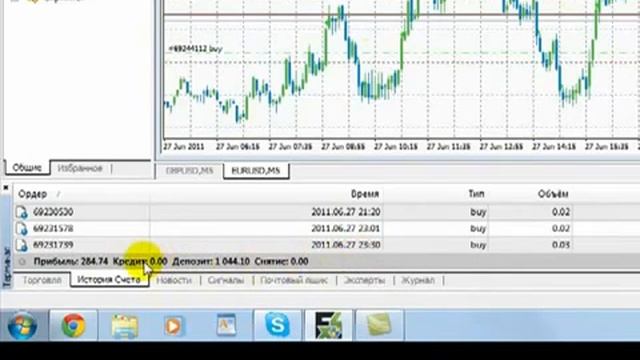Open the Сигналы tab
This screenshot has height=360, width=640.
pos(226,280)
